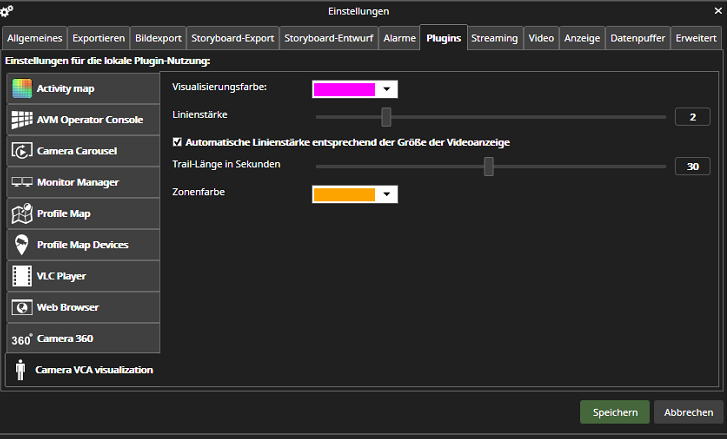The height and width of the screenshot is (439, 727).
Task: Select the AVM Operator Console label
Action: [x=90, y=120]
